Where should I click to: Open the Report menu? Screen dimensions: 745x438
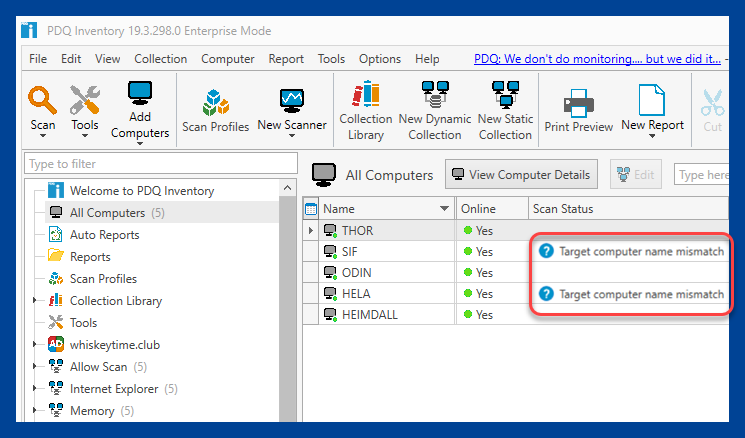pos(286,59)
